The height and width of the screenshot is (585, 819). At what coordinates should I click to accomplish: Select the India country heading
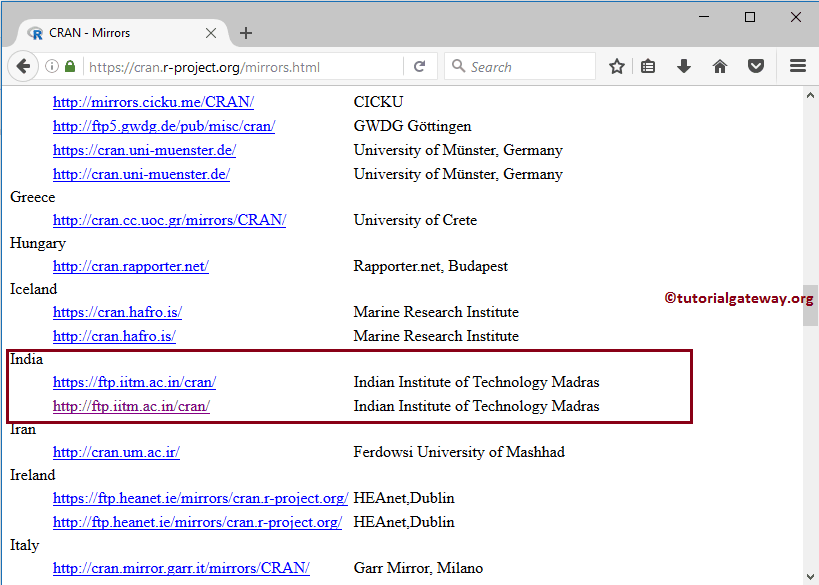(27, 359)
